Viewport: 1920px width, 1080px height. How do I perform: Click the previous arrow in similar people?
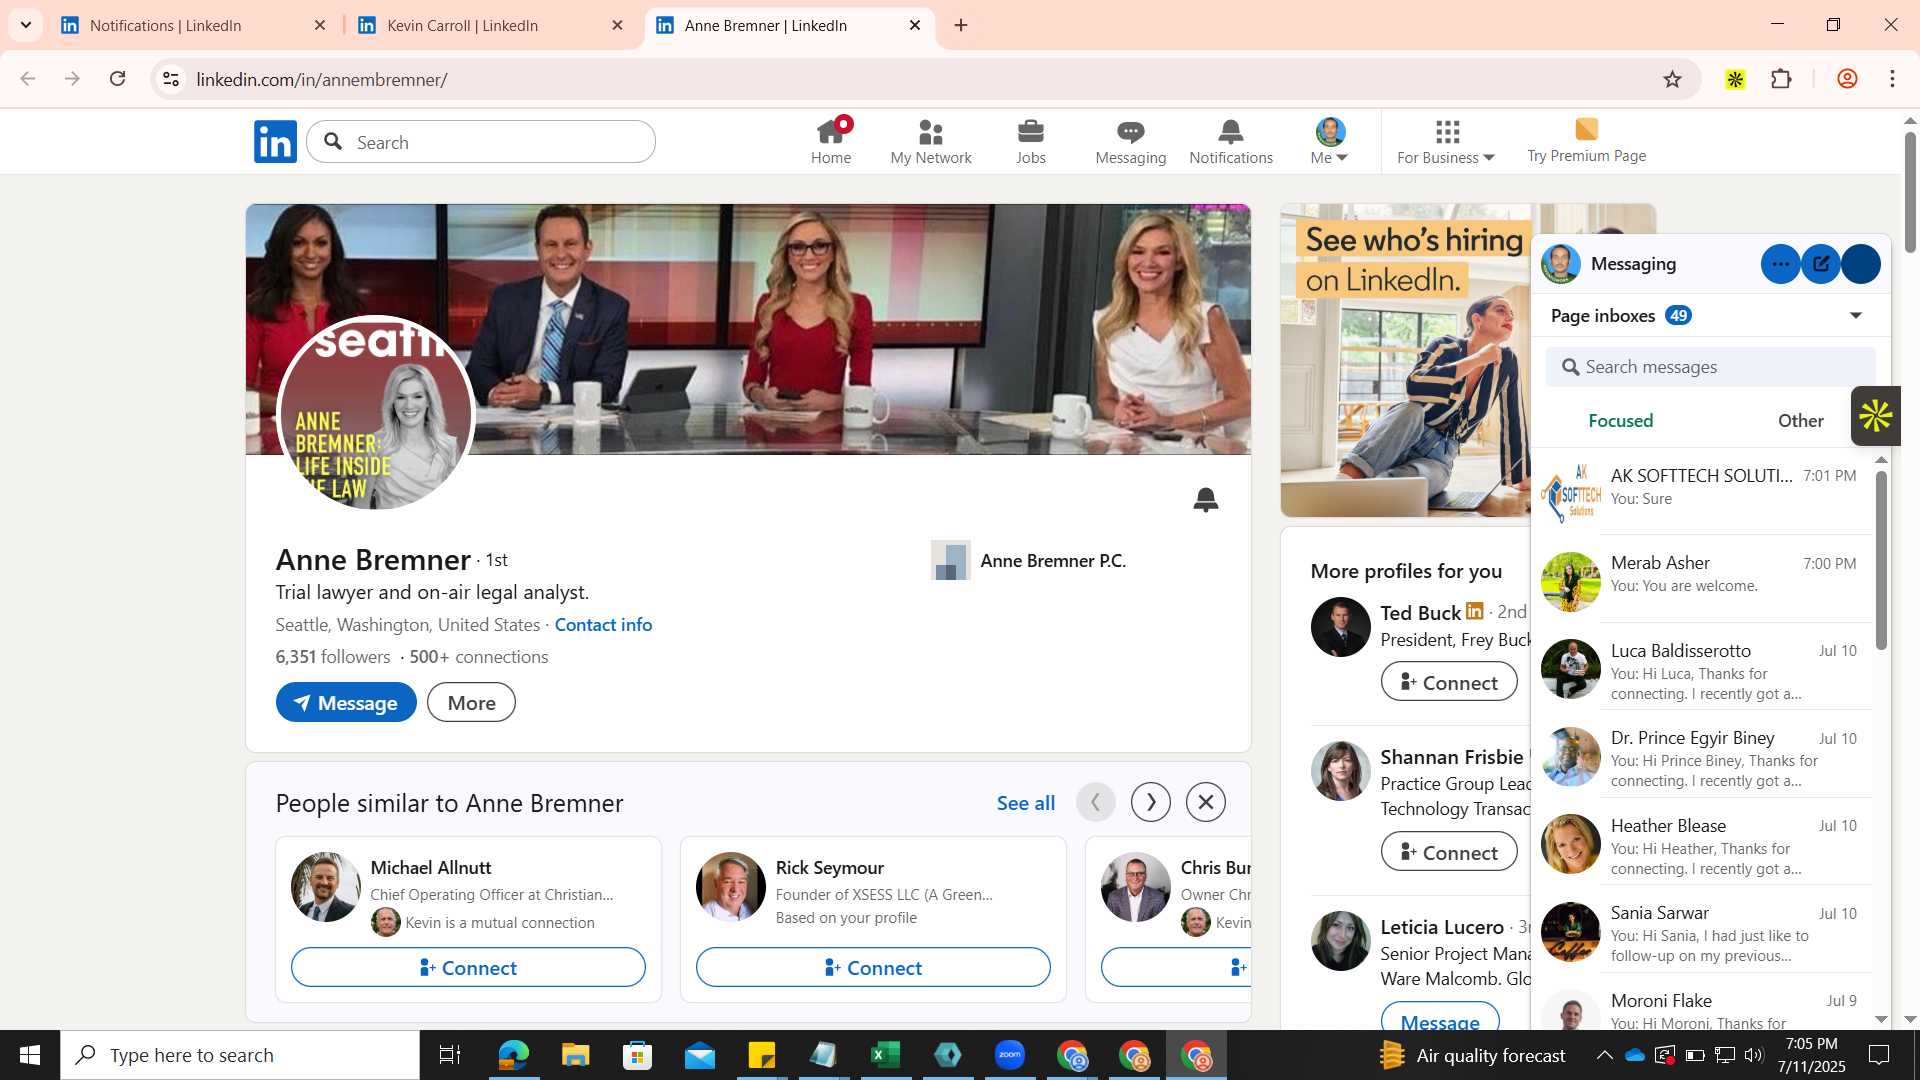coord(1096,802)
